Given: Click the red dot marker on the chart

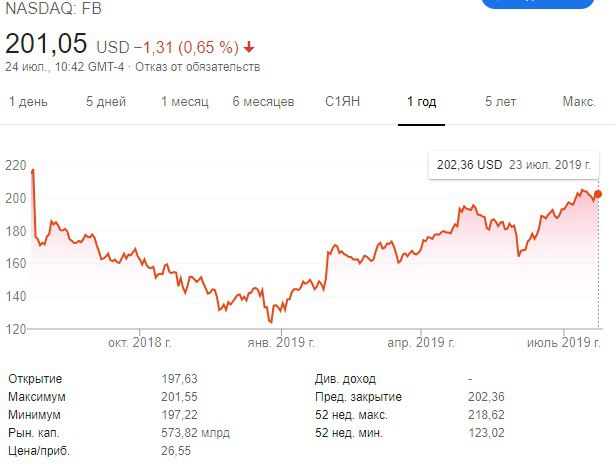Looking at the screenshot, I should click(598, 194).
